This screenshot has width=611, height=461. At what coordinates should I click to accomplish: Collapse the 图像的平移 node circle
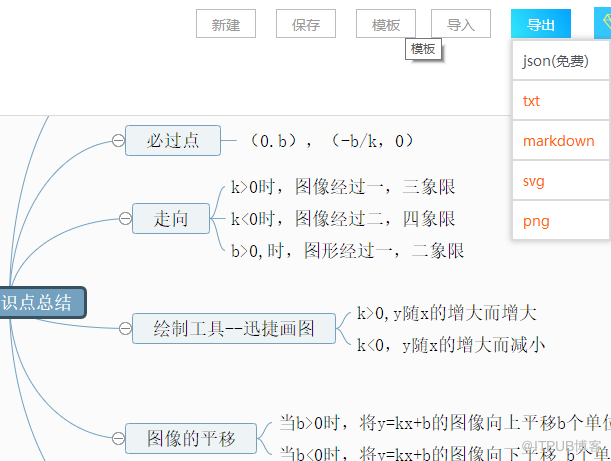(x=118, y=438)
